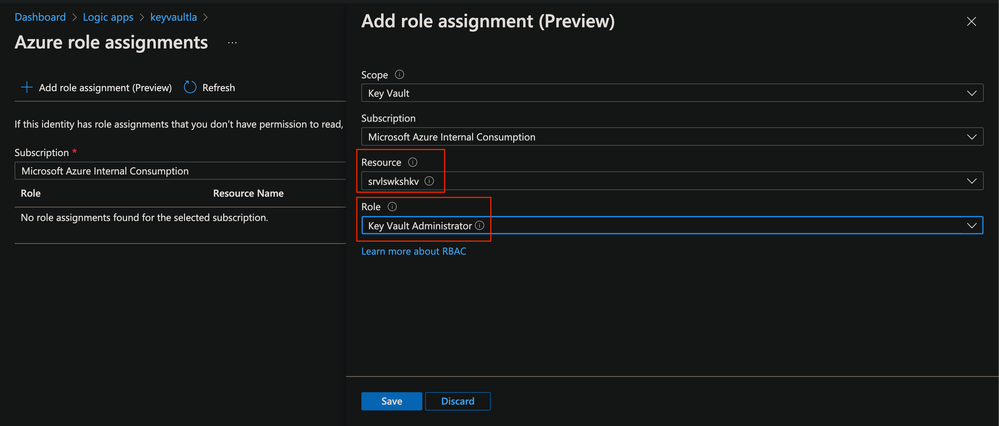Show the Scope info tooltip icon
This screenshot has height=426, width=999.
[x=399, y=75]
